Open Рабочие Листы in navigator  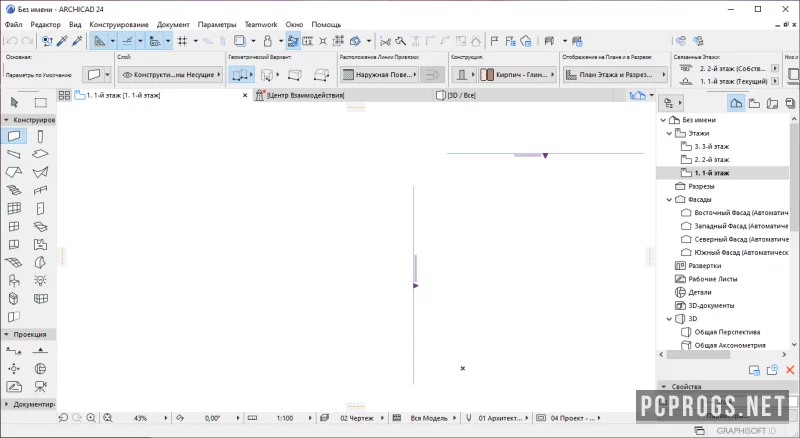pyautogui.click(x=712, y=279)
